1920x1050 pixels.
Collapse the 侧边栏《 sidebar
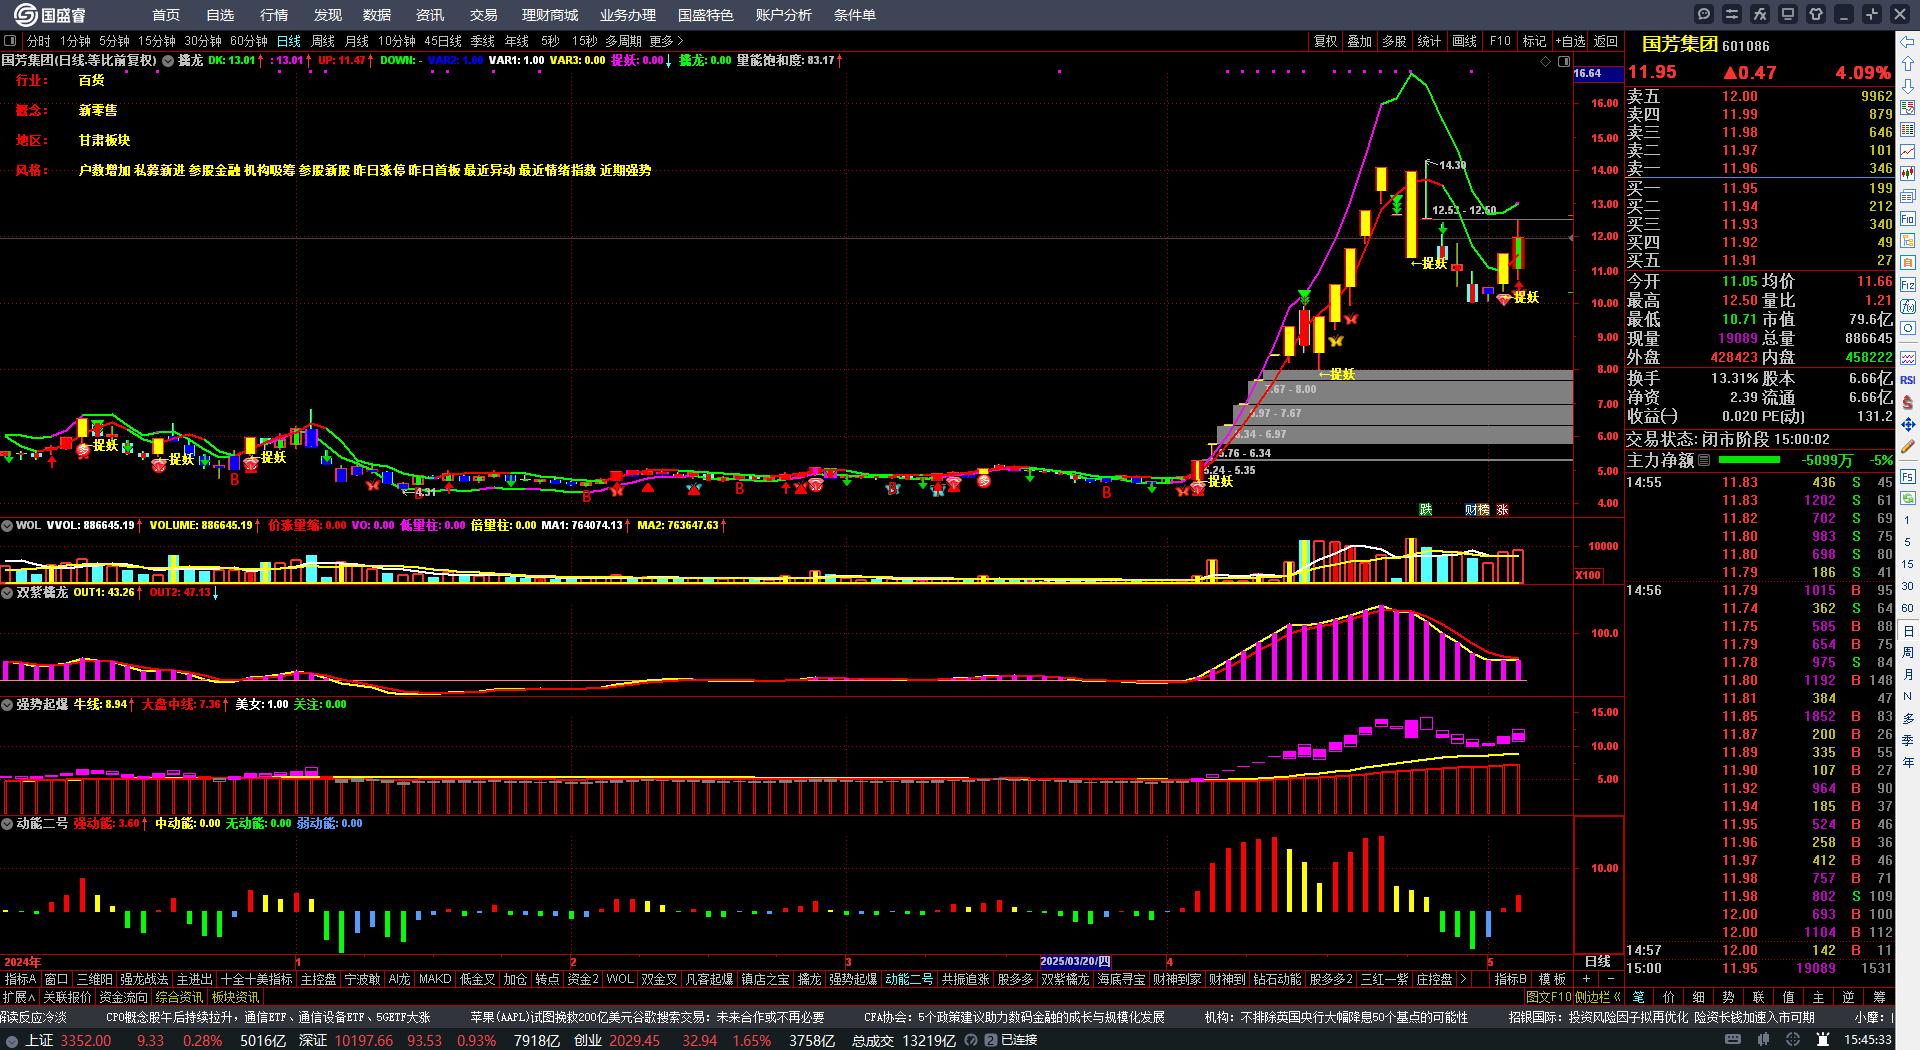(1598, 997)
